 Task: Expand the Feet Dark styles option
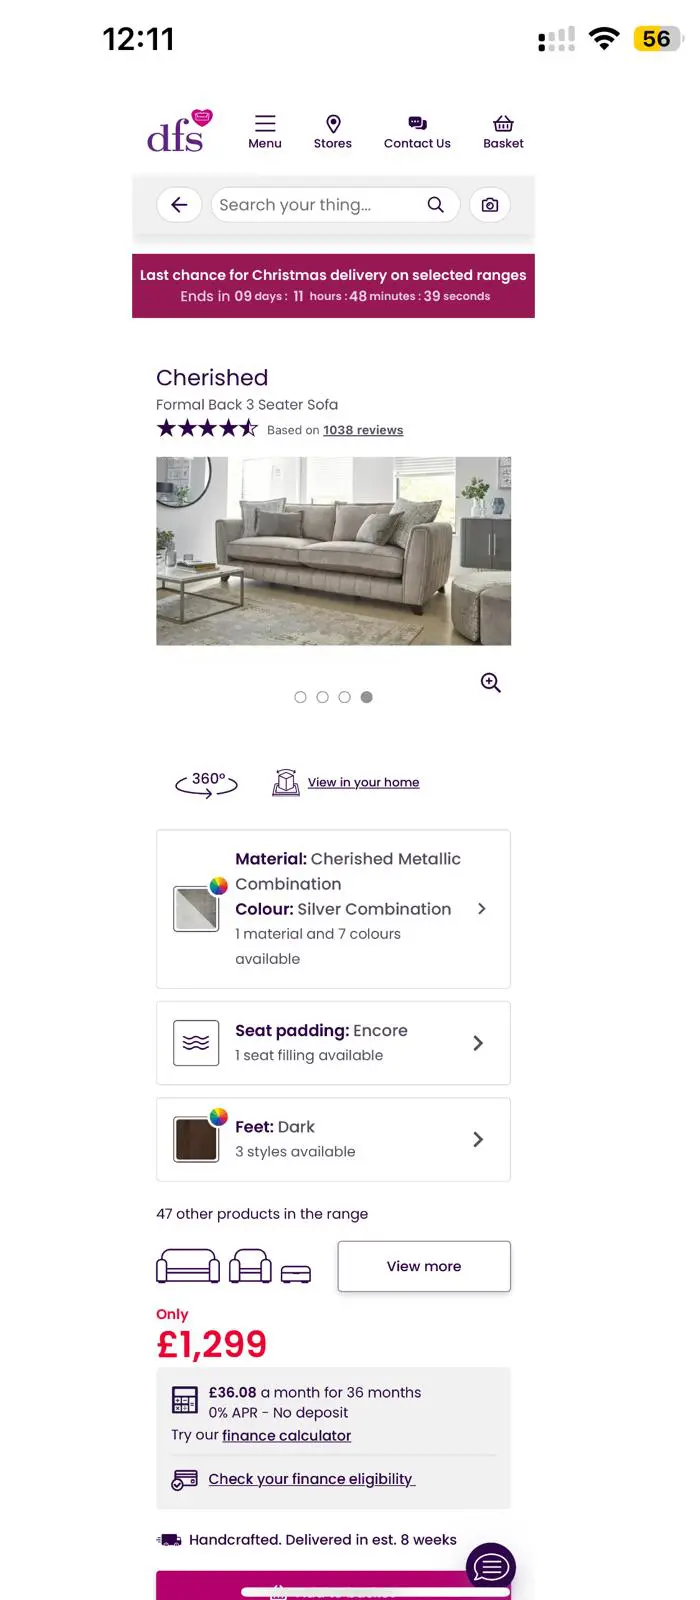click(333, 1140)
